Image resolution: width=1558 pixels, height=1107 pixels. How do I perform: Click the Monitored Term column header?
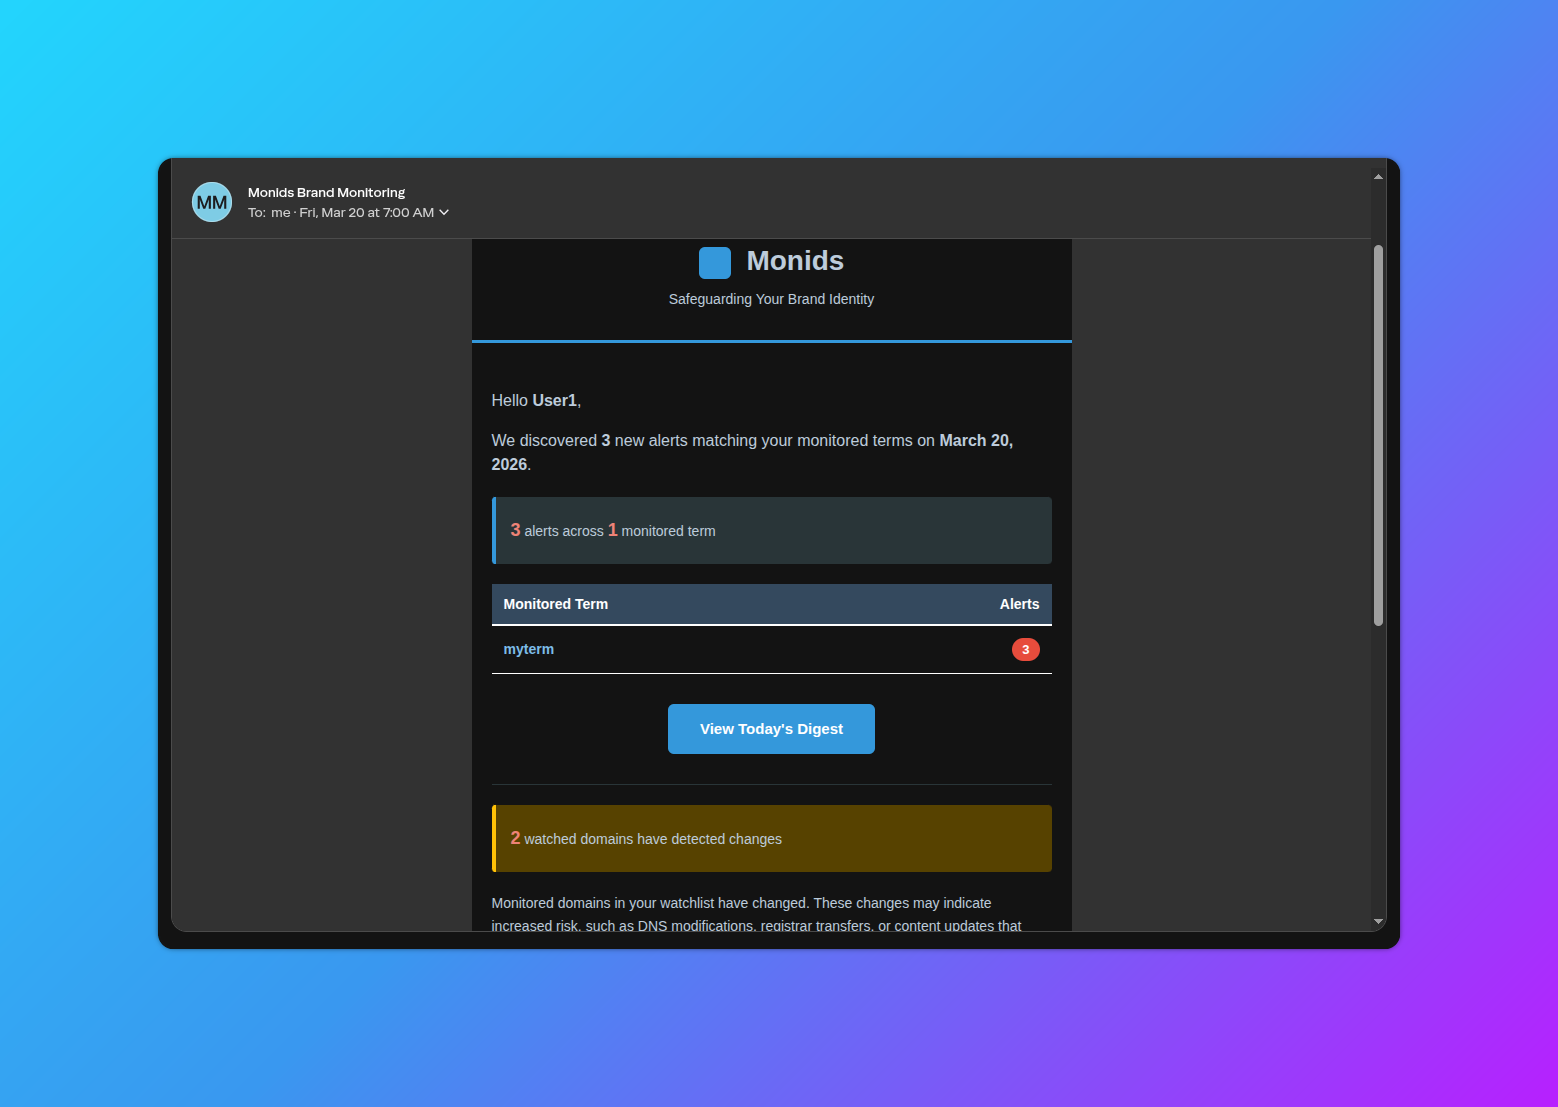pyautogui.click(x=555, y=604)
